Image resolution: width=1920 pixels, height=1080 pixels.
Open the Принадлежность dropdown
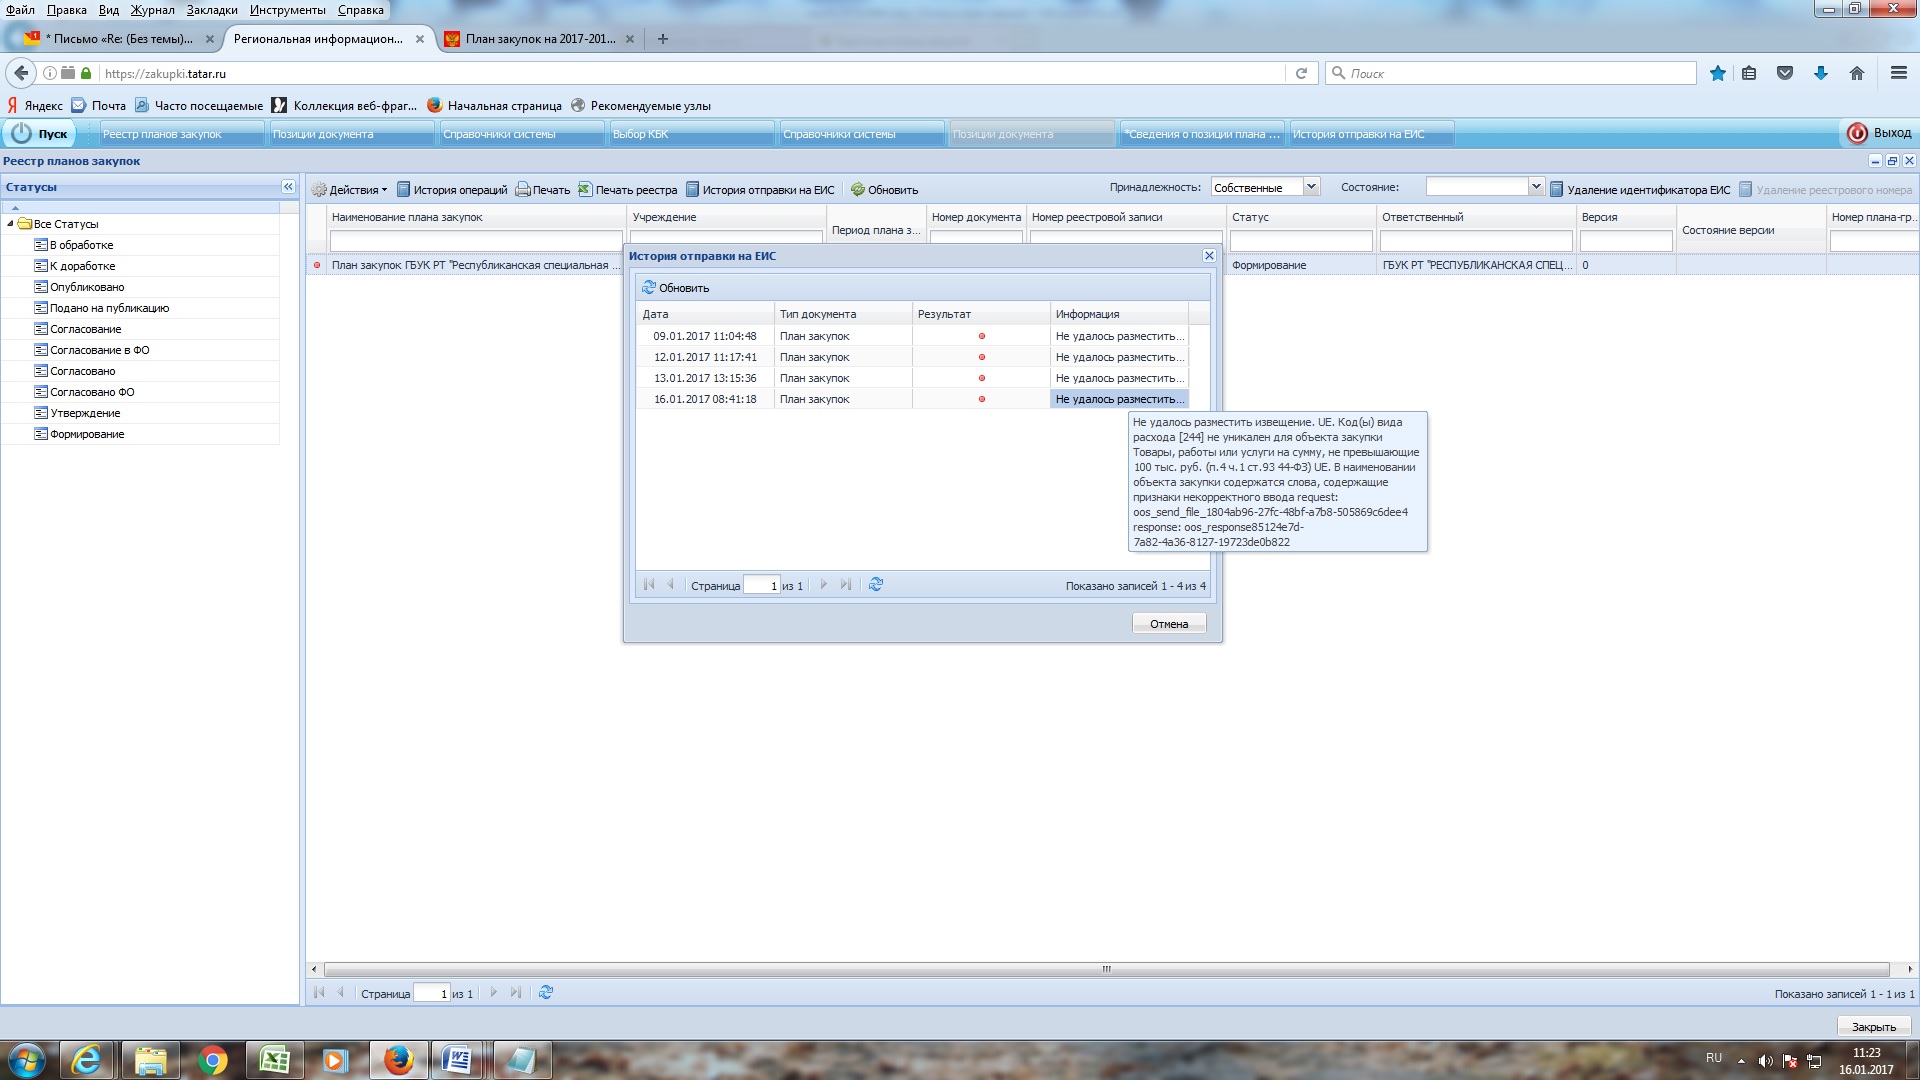click(1311, 187)
